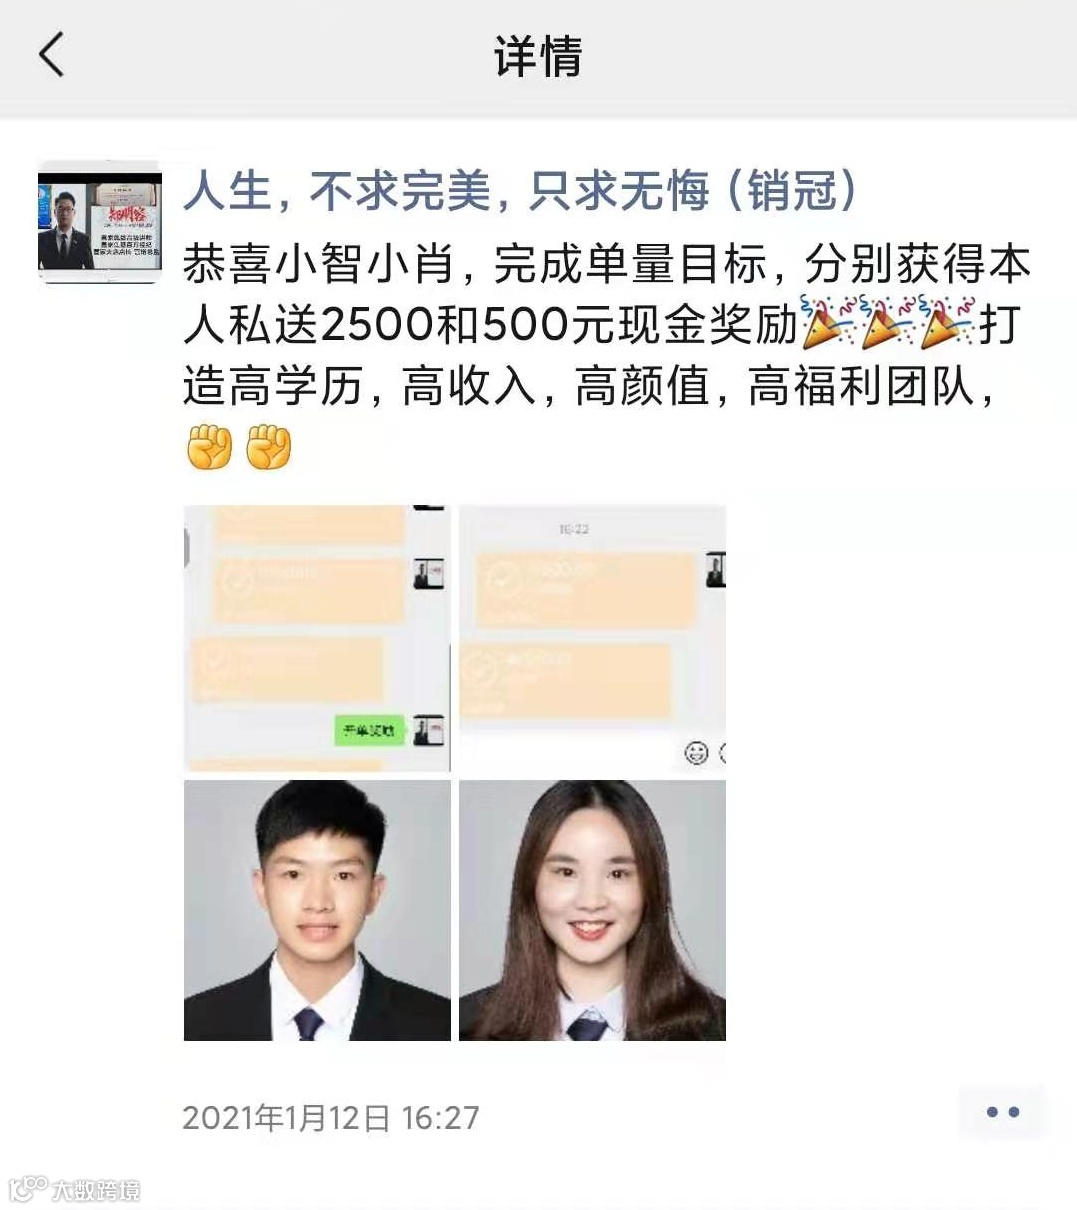Click the 大数跨境 watermark logo
The image size is (1077, 1210).
pyautogui.click(x=75, y=1188)
